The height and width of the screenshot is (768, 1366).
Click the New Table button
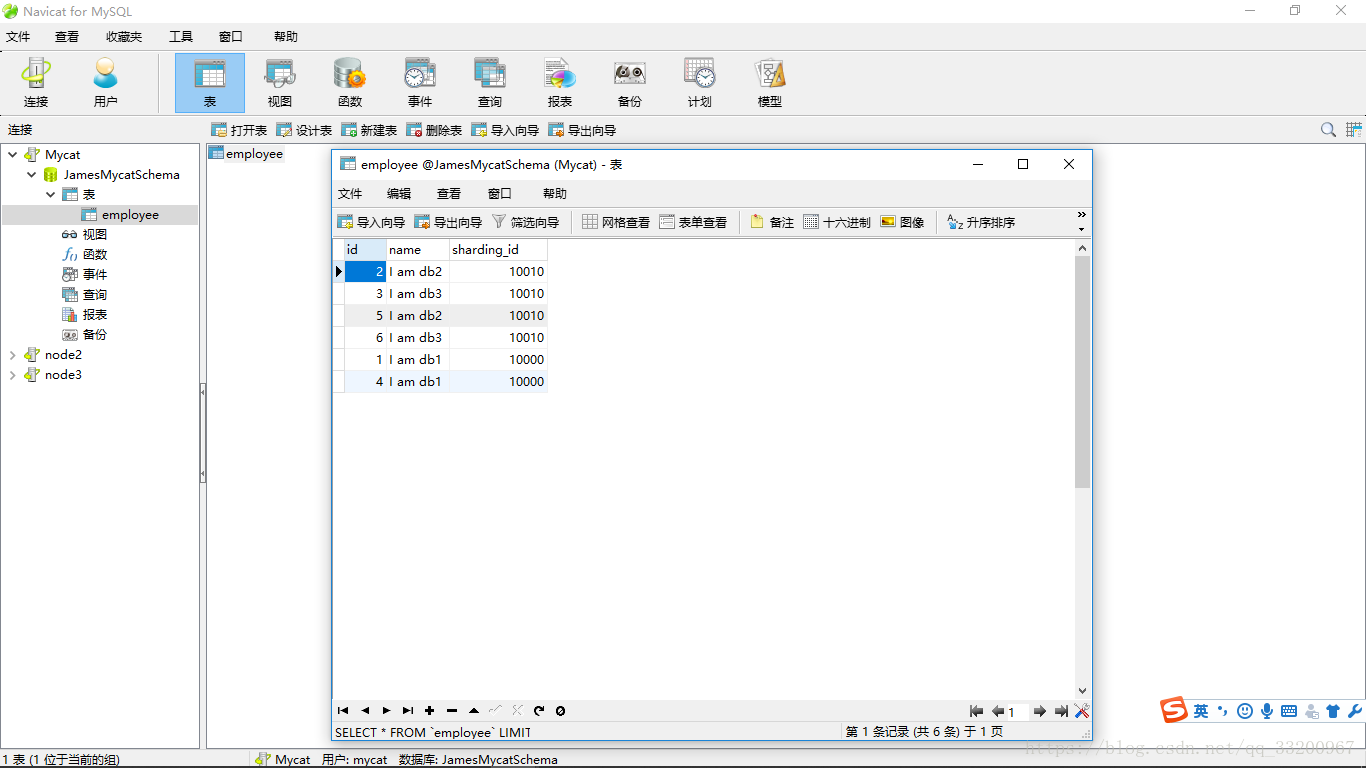[x=369, y=130]
